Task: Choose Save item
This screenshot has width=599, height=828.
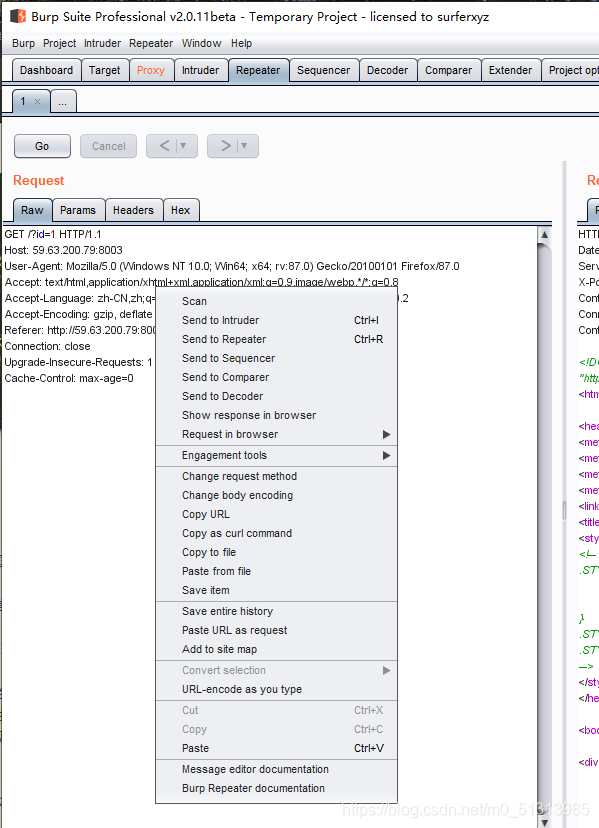Action: pyautogui.click(x=276, y=590)
